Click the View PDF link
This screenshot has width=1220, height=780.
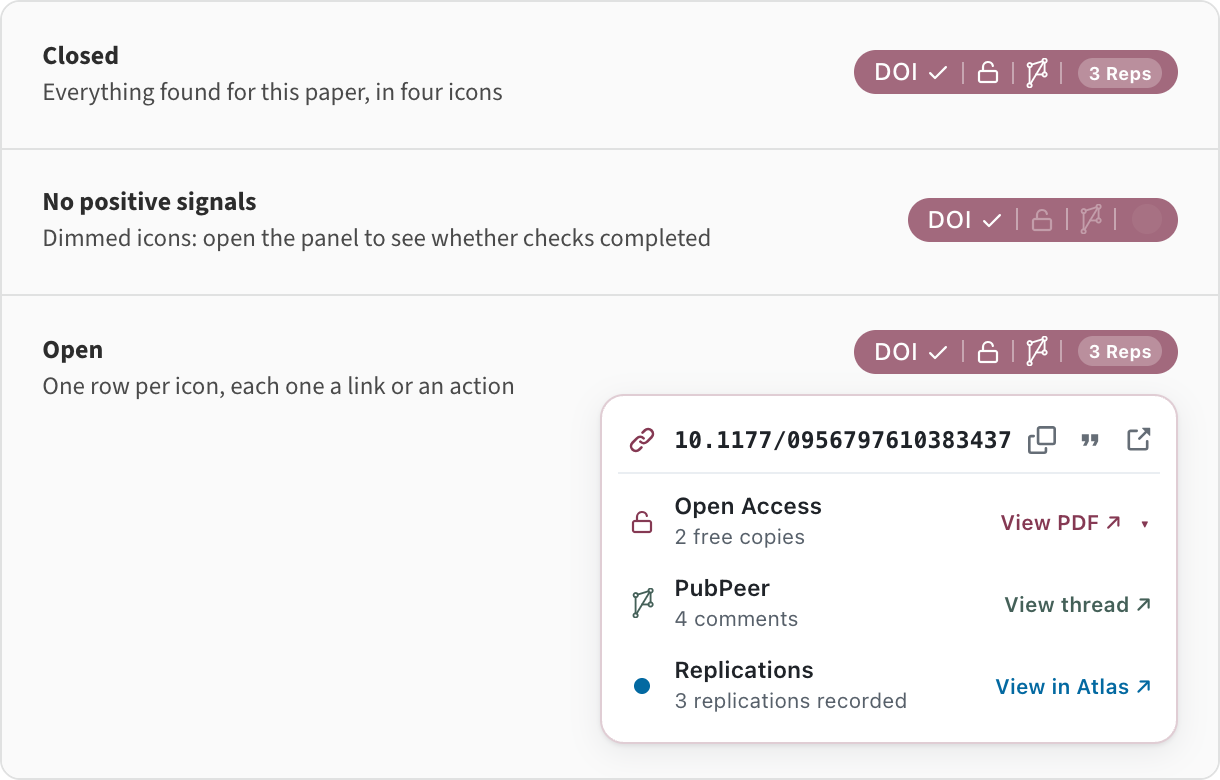click(1060, 523)
